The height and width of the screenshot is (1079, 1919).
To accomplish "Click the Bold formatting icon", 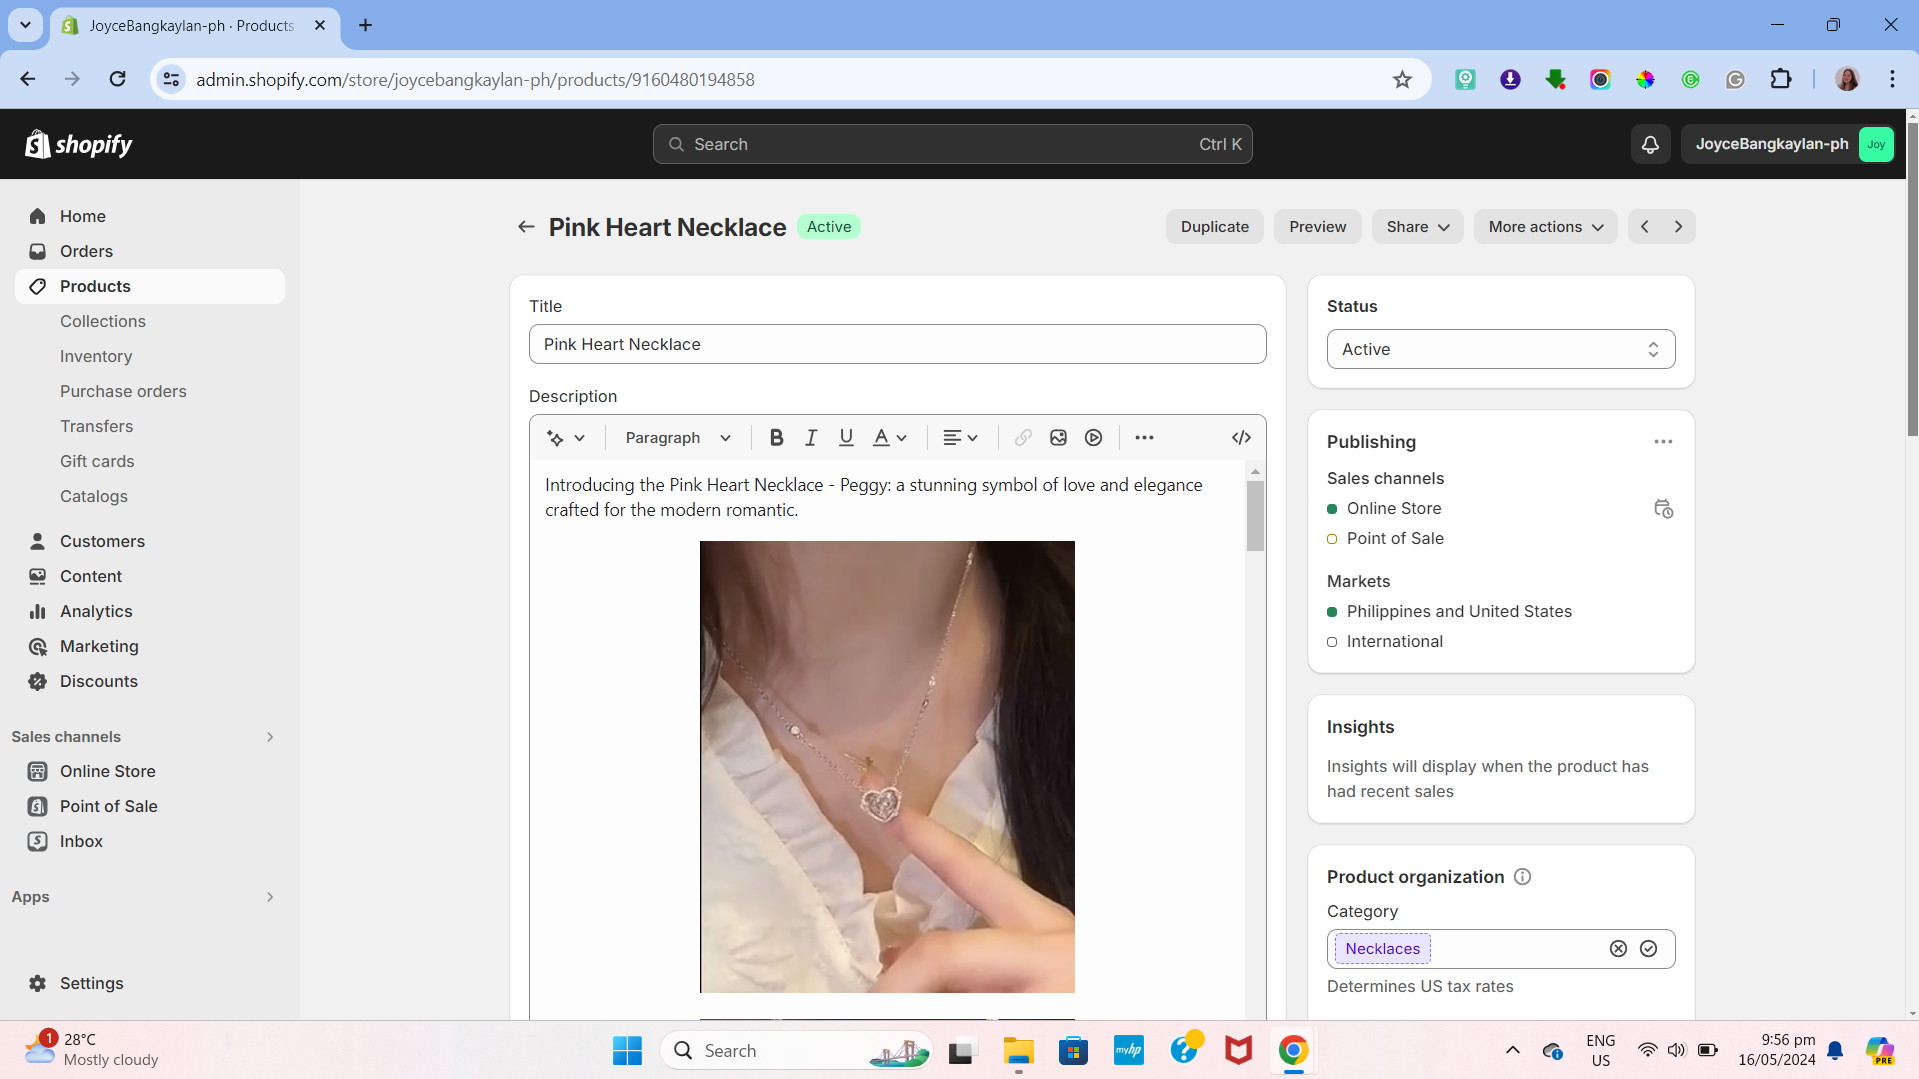I will pyautogui.click(x=776, y=438).
